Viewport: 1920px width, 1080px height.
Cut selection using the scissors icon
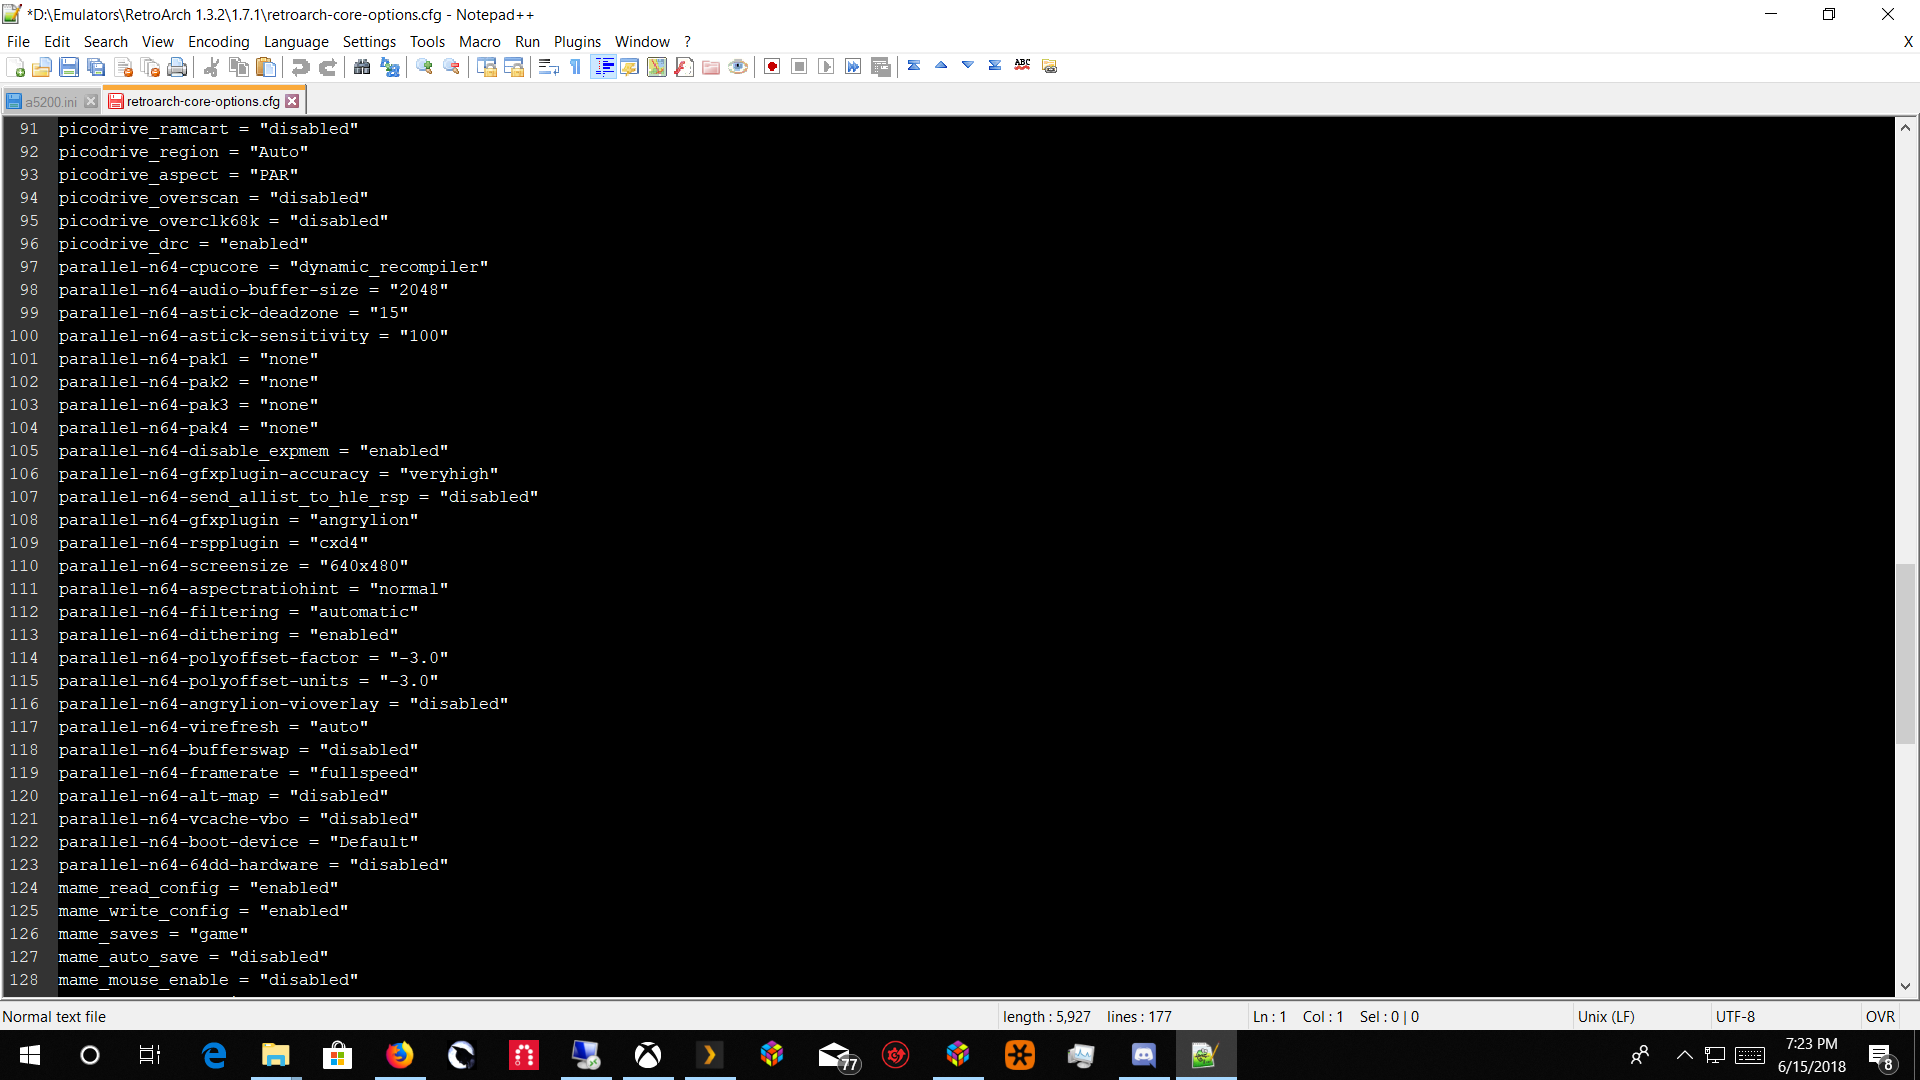coord(211,67)
